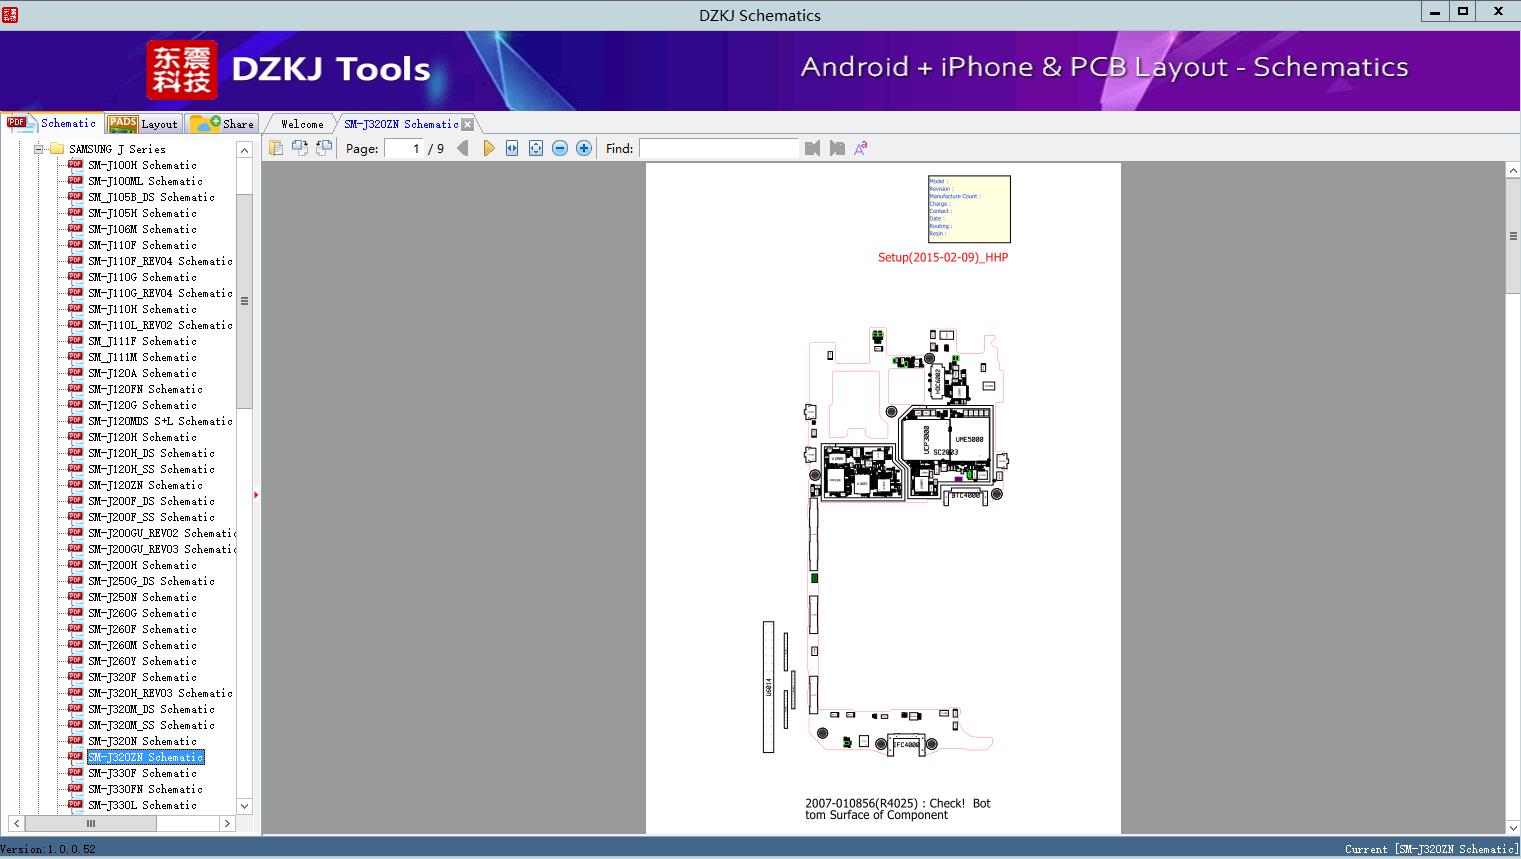Maximize the DZKJ Schematics window
1521x859 pixels.
point(1463,12)
